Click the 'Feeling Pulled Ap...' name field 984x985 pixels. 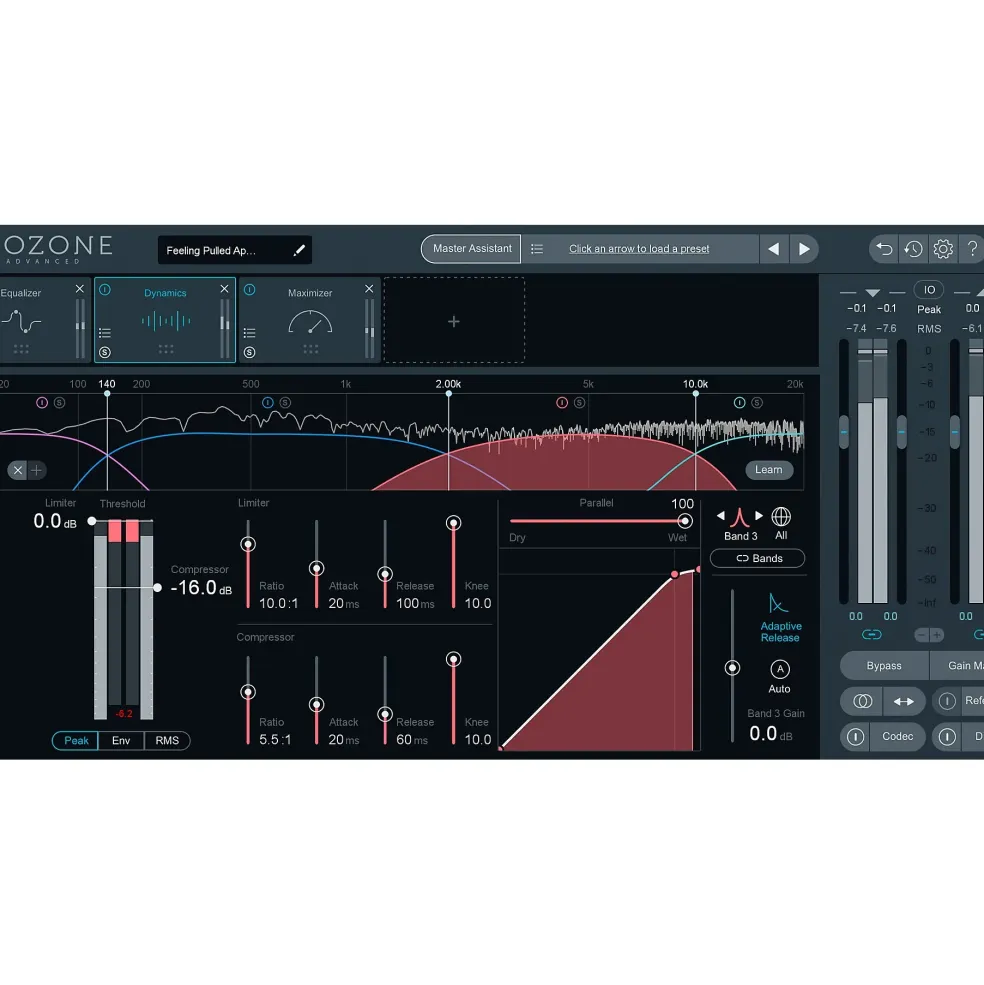[x=234, y=250]
